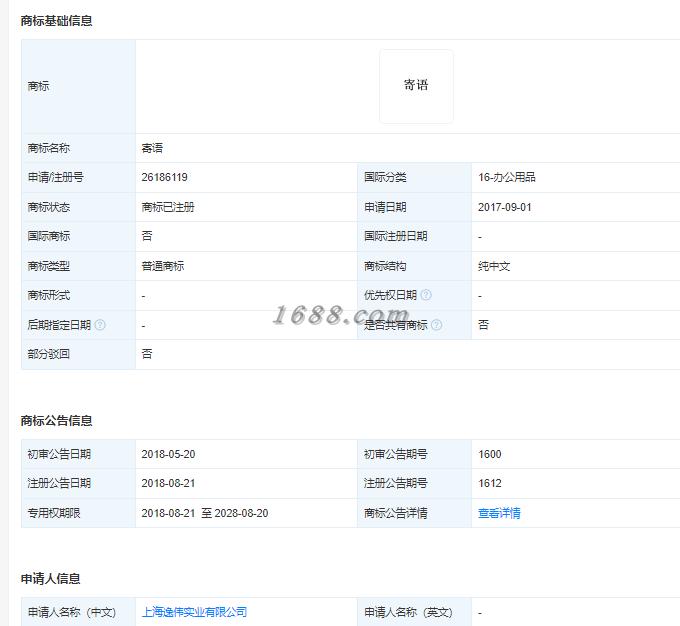Open 查看详情 trademark announcement link
This screenshot has height=626, width=680.
coord(499,513)
